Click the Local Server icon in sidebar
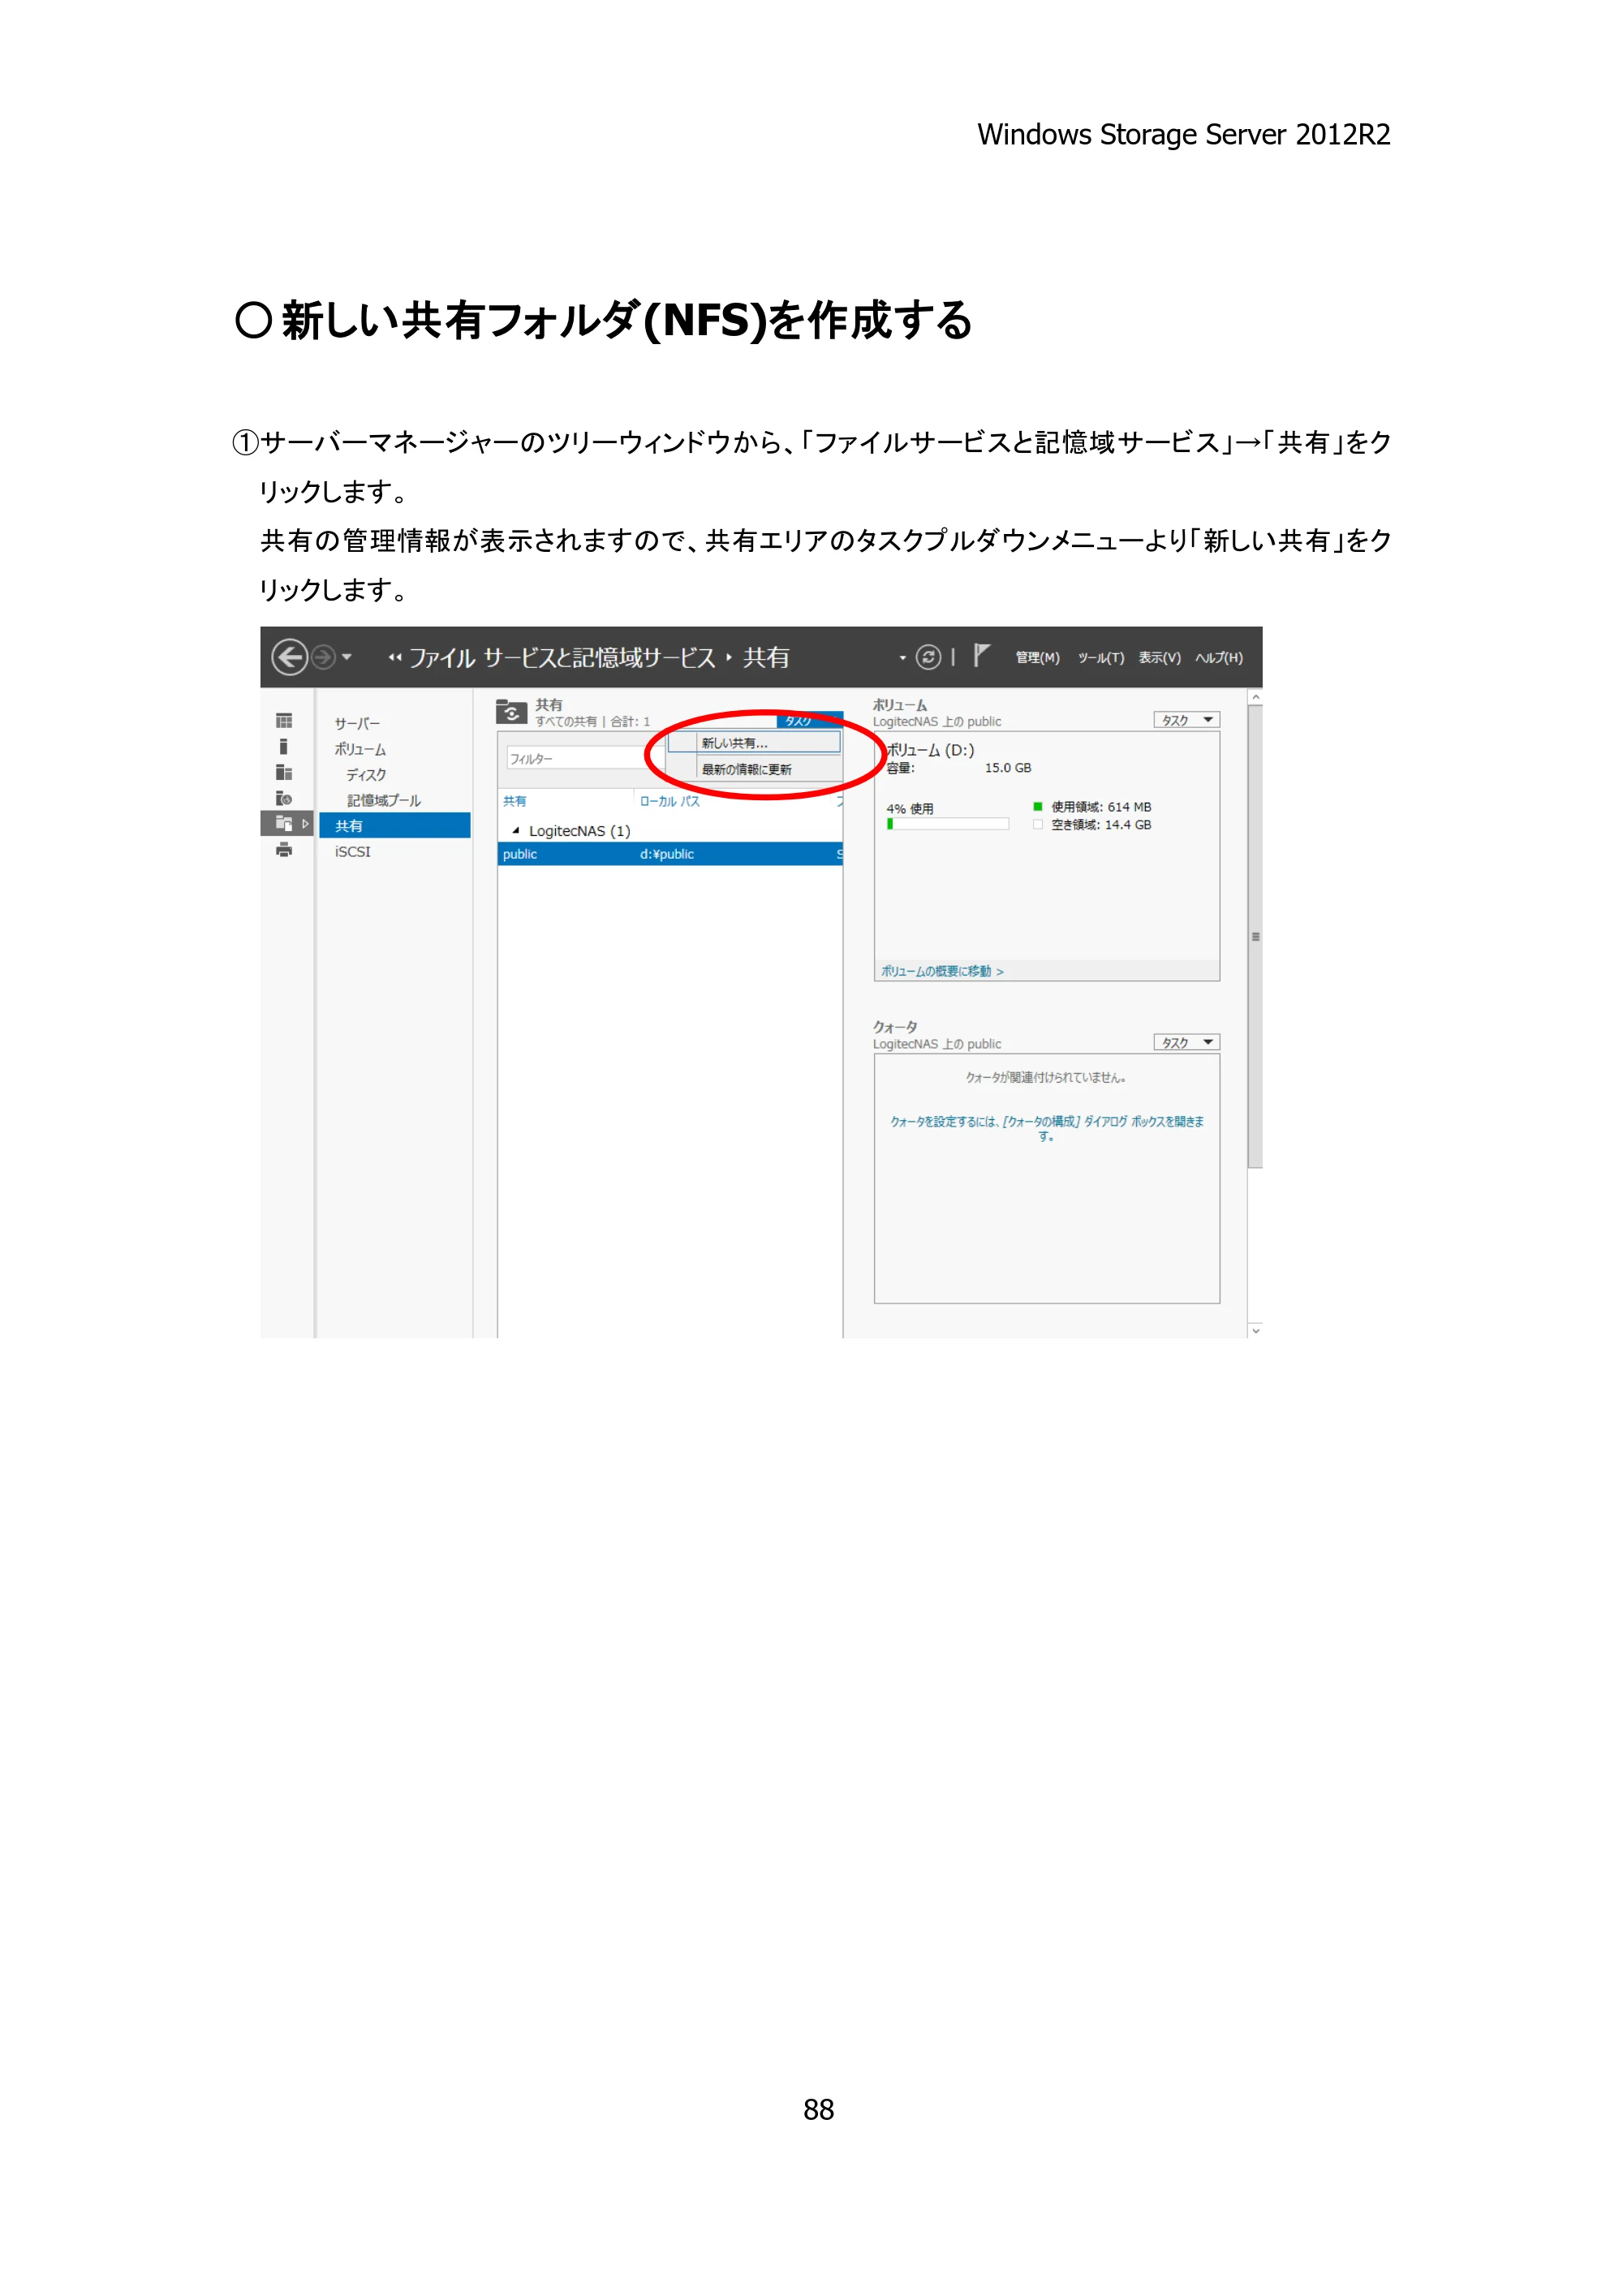Viewport: 1623px width, 2296px height. coord(284,747)
